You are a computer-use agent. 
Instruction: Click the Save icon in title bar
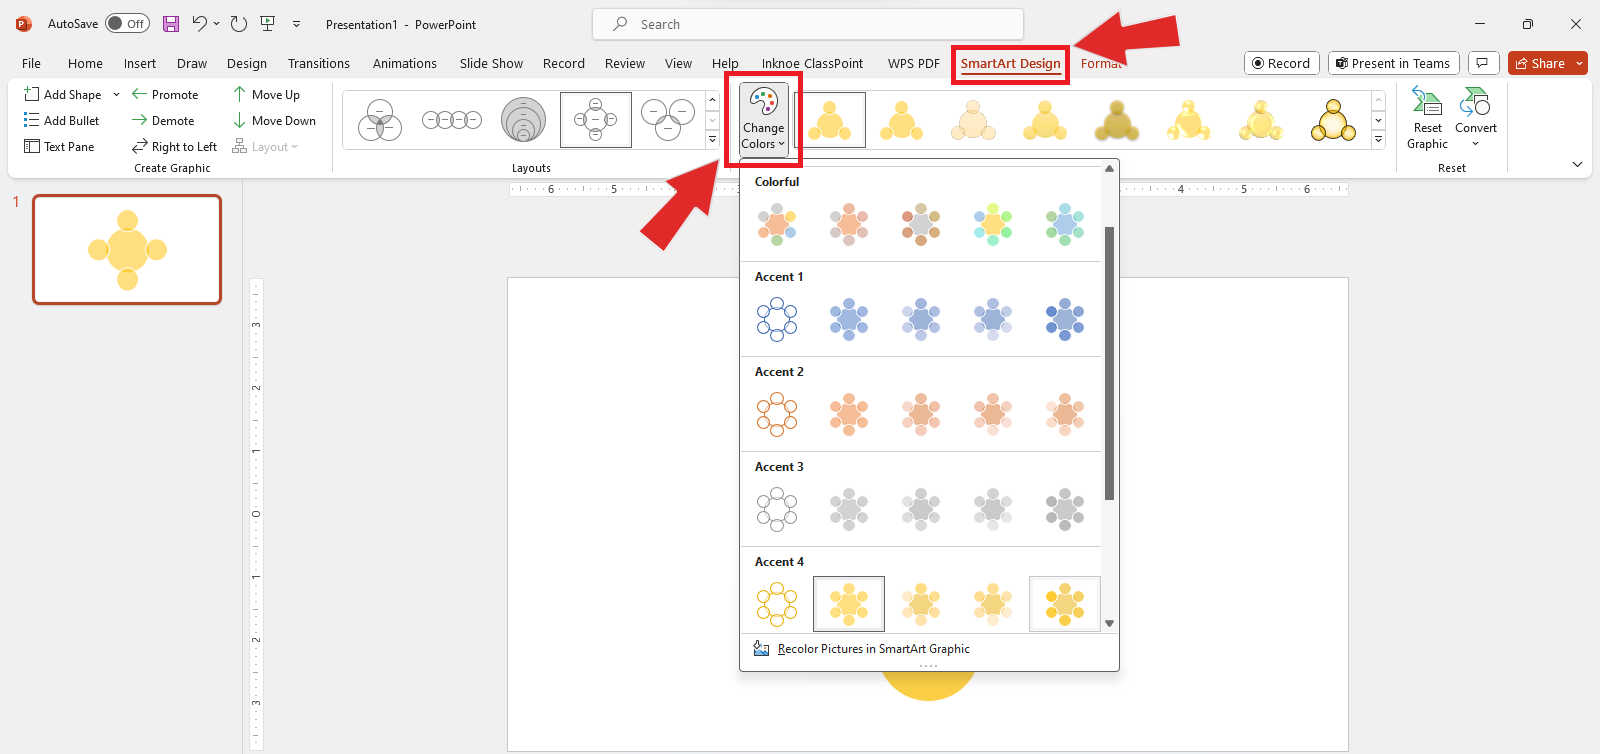click(171, 24)
